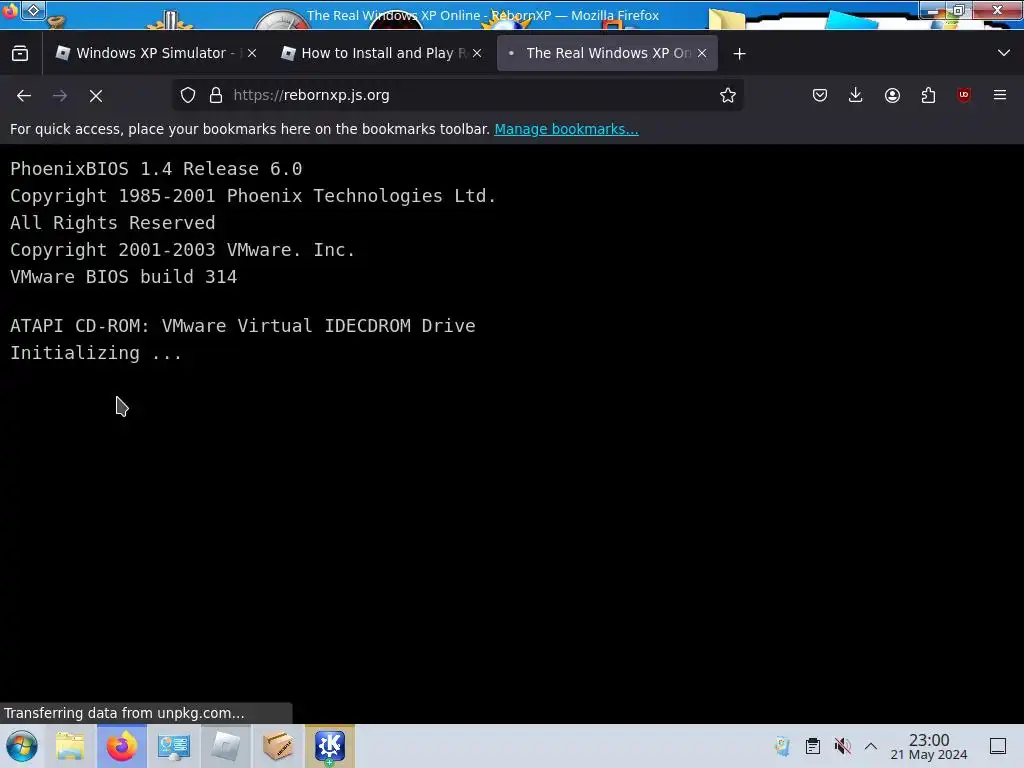Viewport: 1024px width, 768px height.
Task: Switch to How to Install and Play tab
Action: [x=381, y=53]
